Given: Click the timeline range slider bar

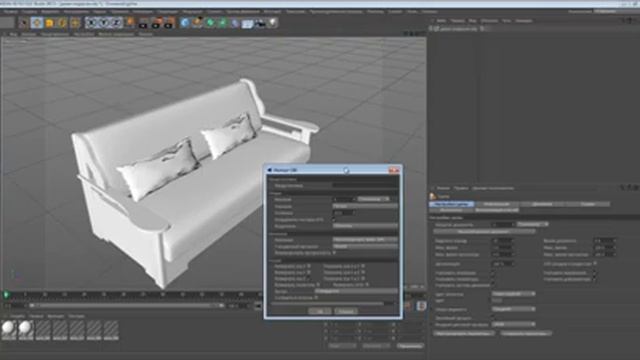Looking at the screenshot, I should tap(126, 305).
